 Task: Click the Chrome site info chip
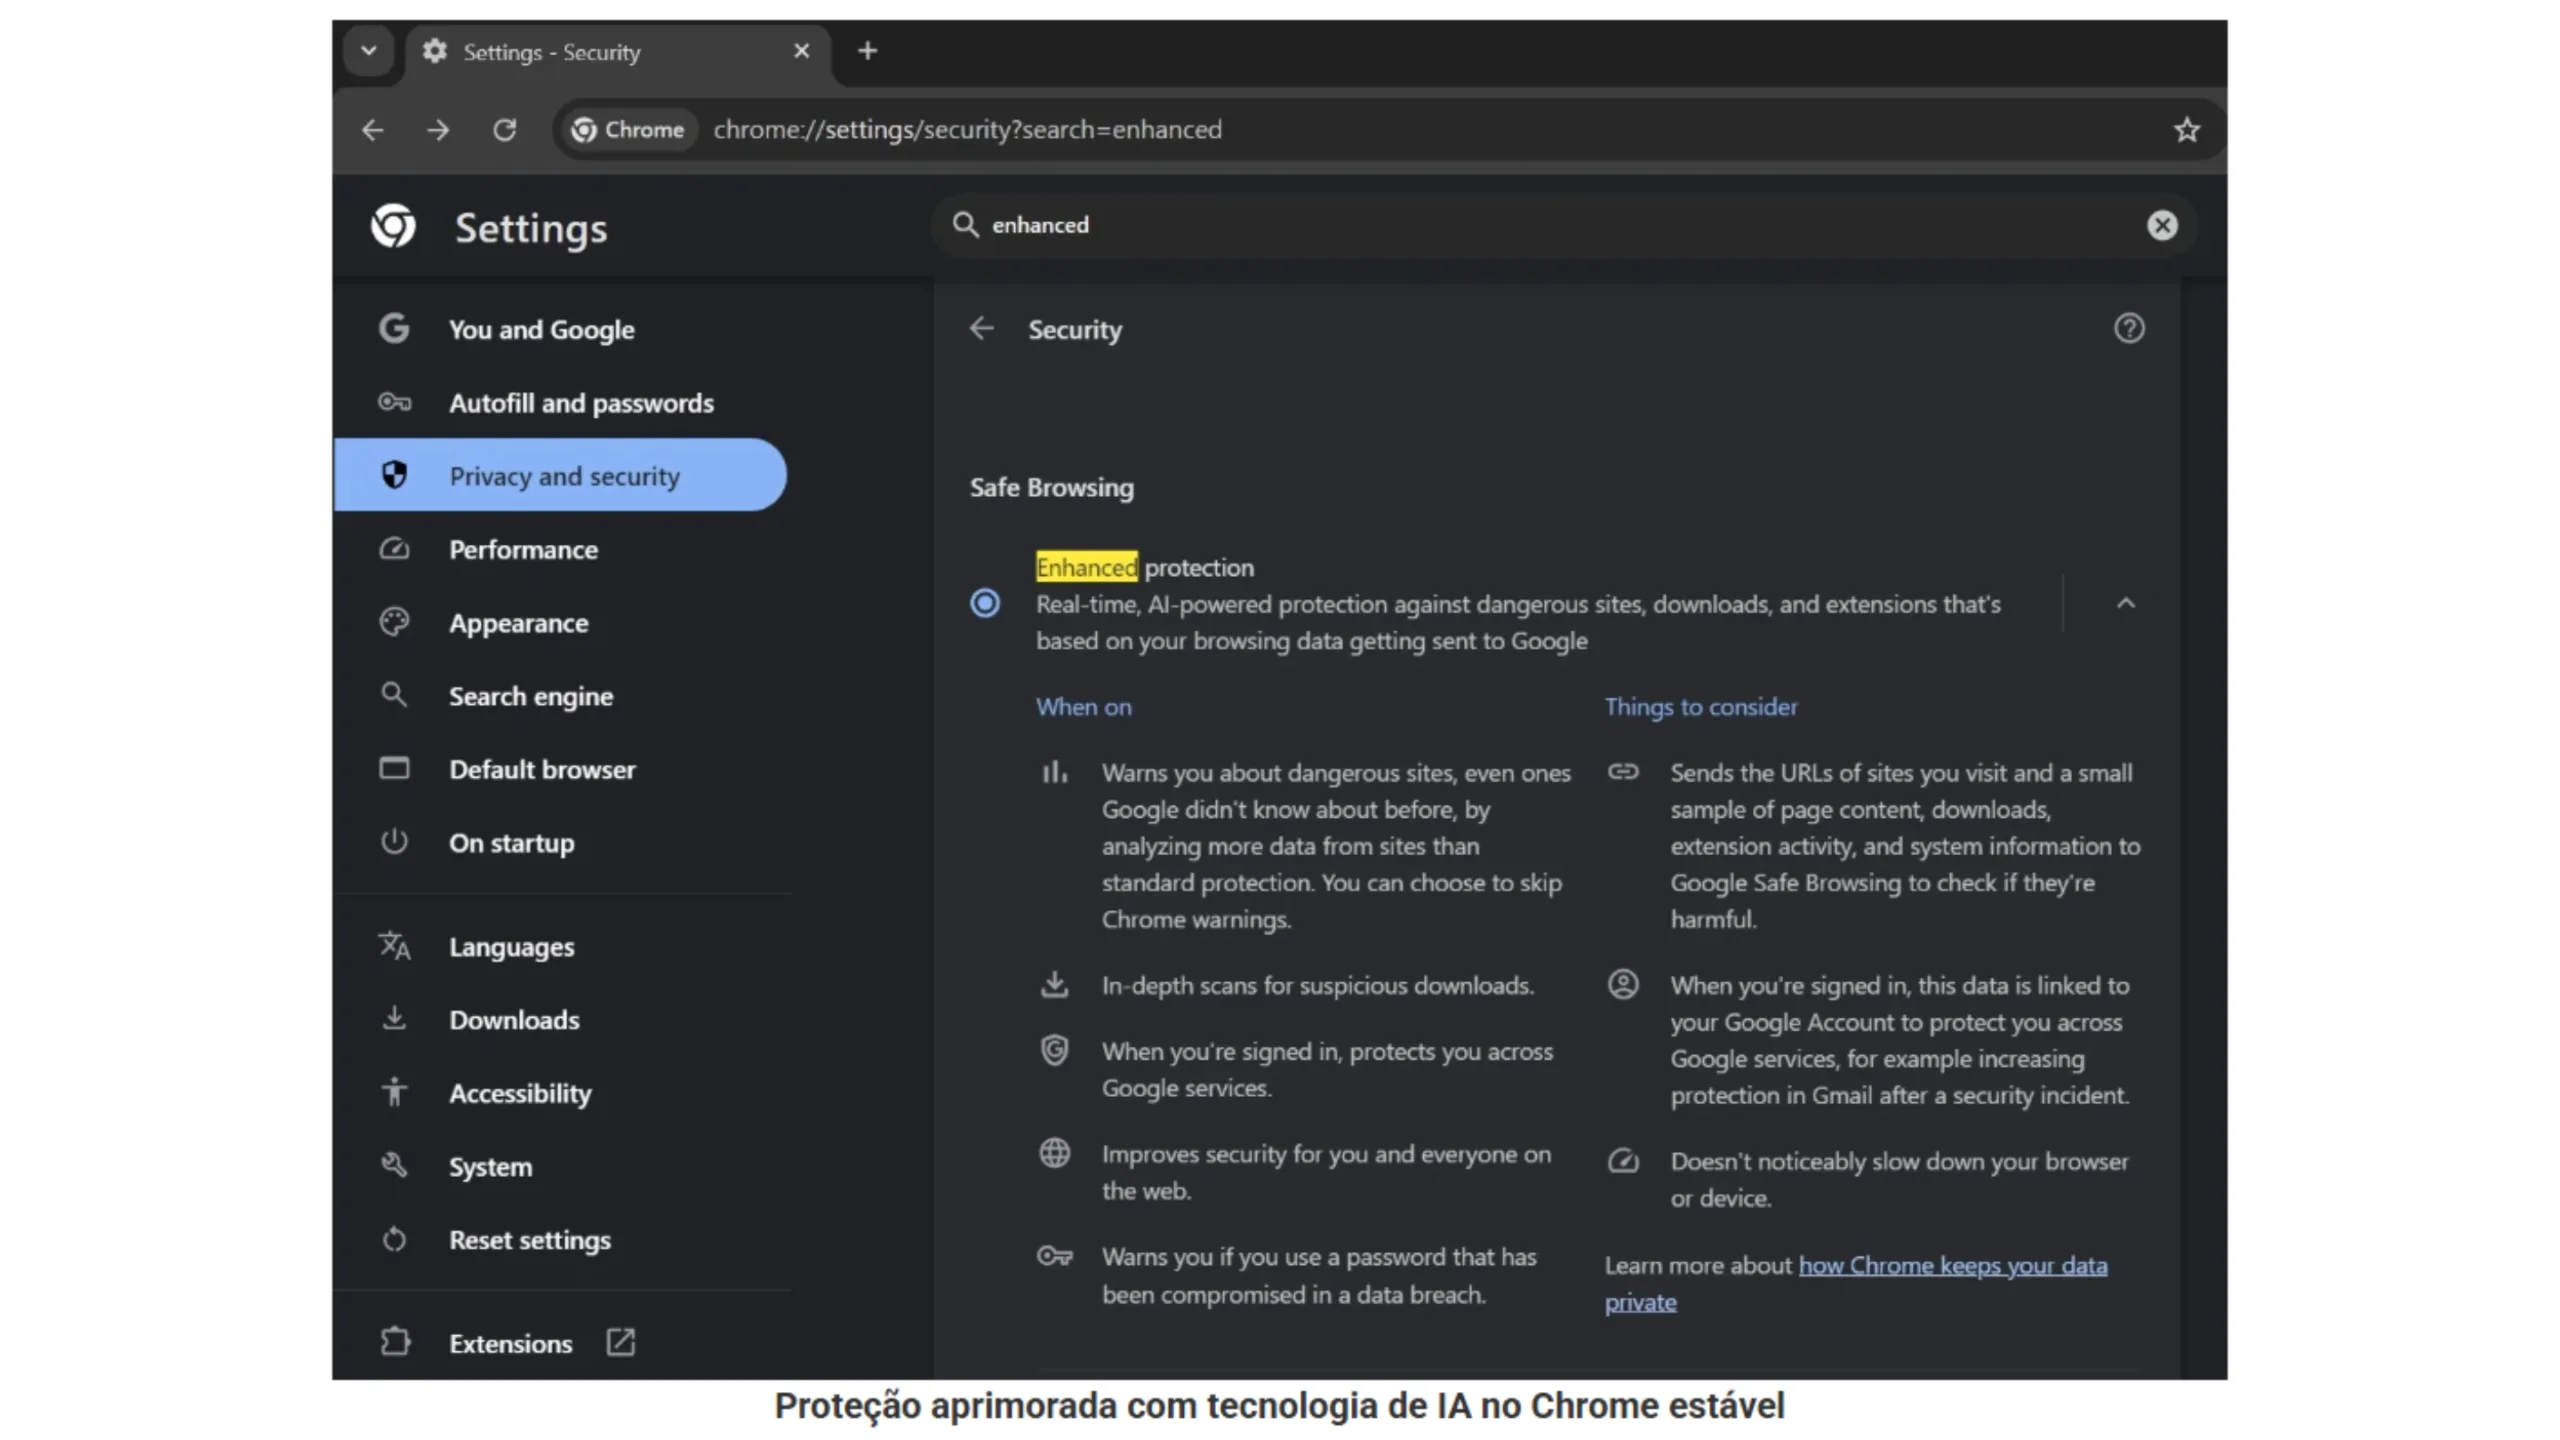[x=628, y=130]
